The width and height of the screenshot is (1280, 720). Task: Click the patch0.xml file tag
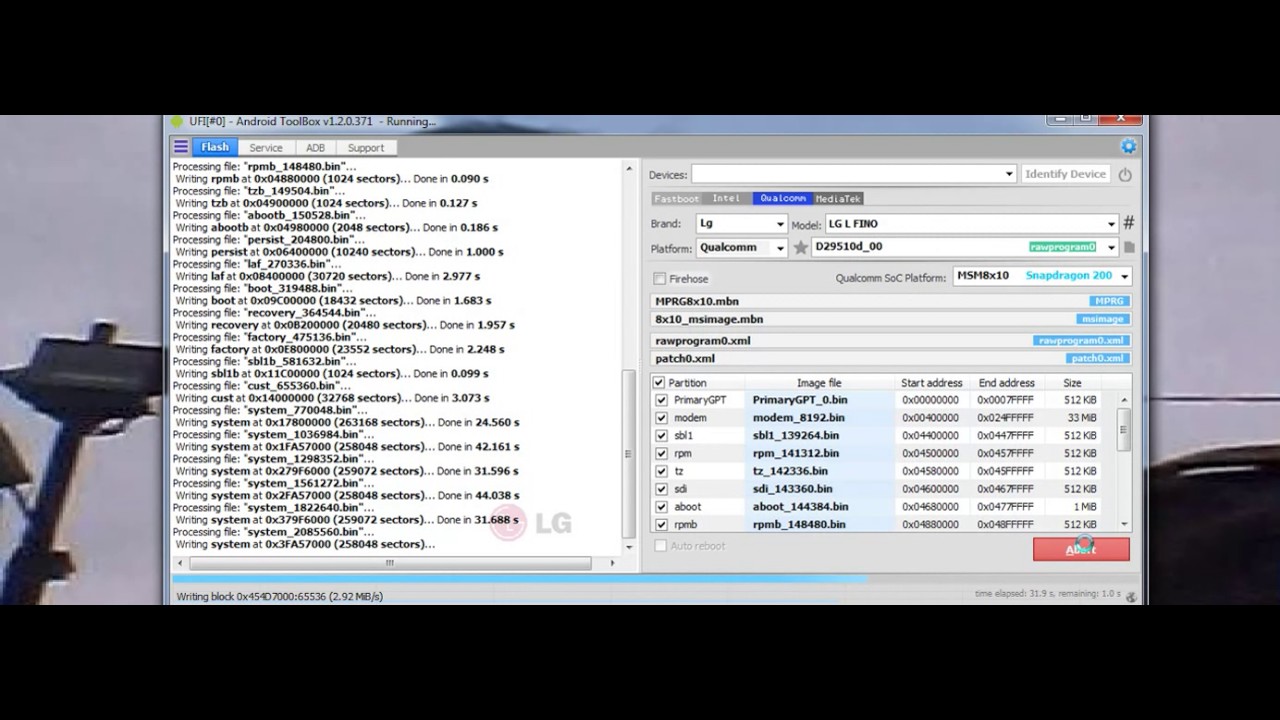pyautogui.click(x=1098, y=358)
